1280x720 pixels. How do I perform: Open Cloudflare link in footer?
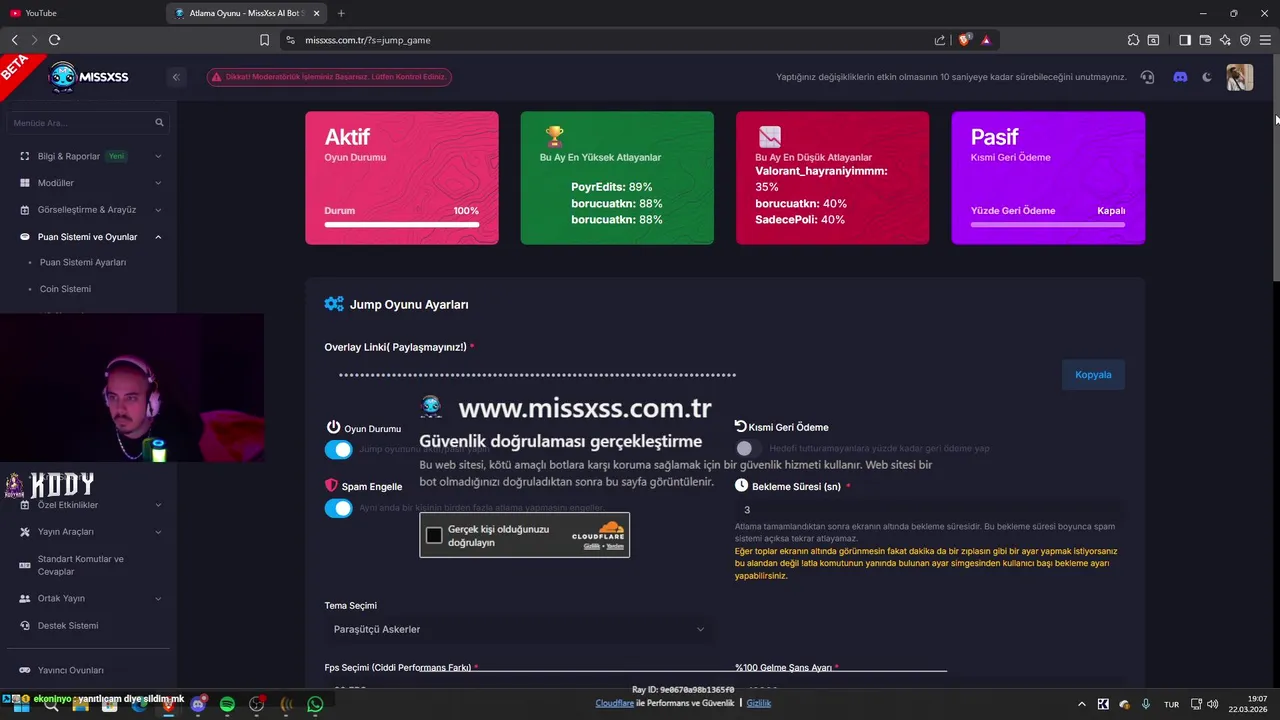[x=615, y=703]
